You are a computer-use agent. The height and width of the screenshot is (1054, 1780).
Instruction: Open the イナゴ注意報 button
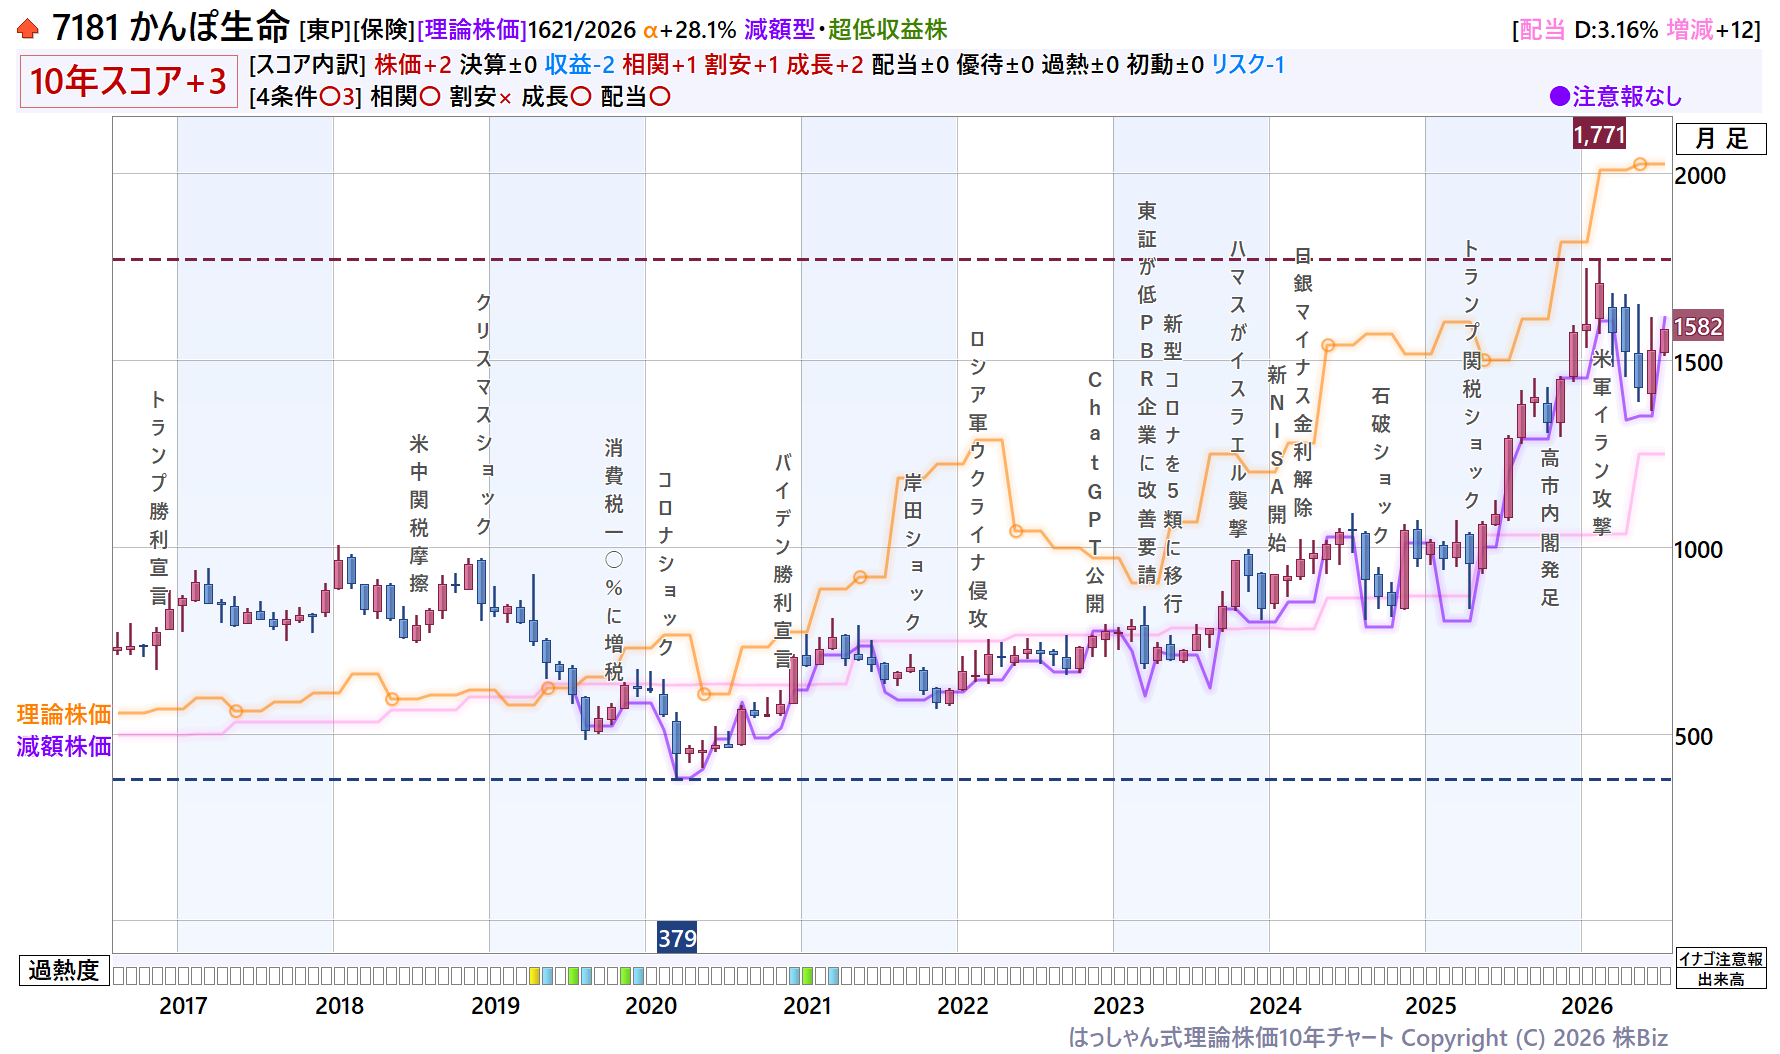point(1721,958)
